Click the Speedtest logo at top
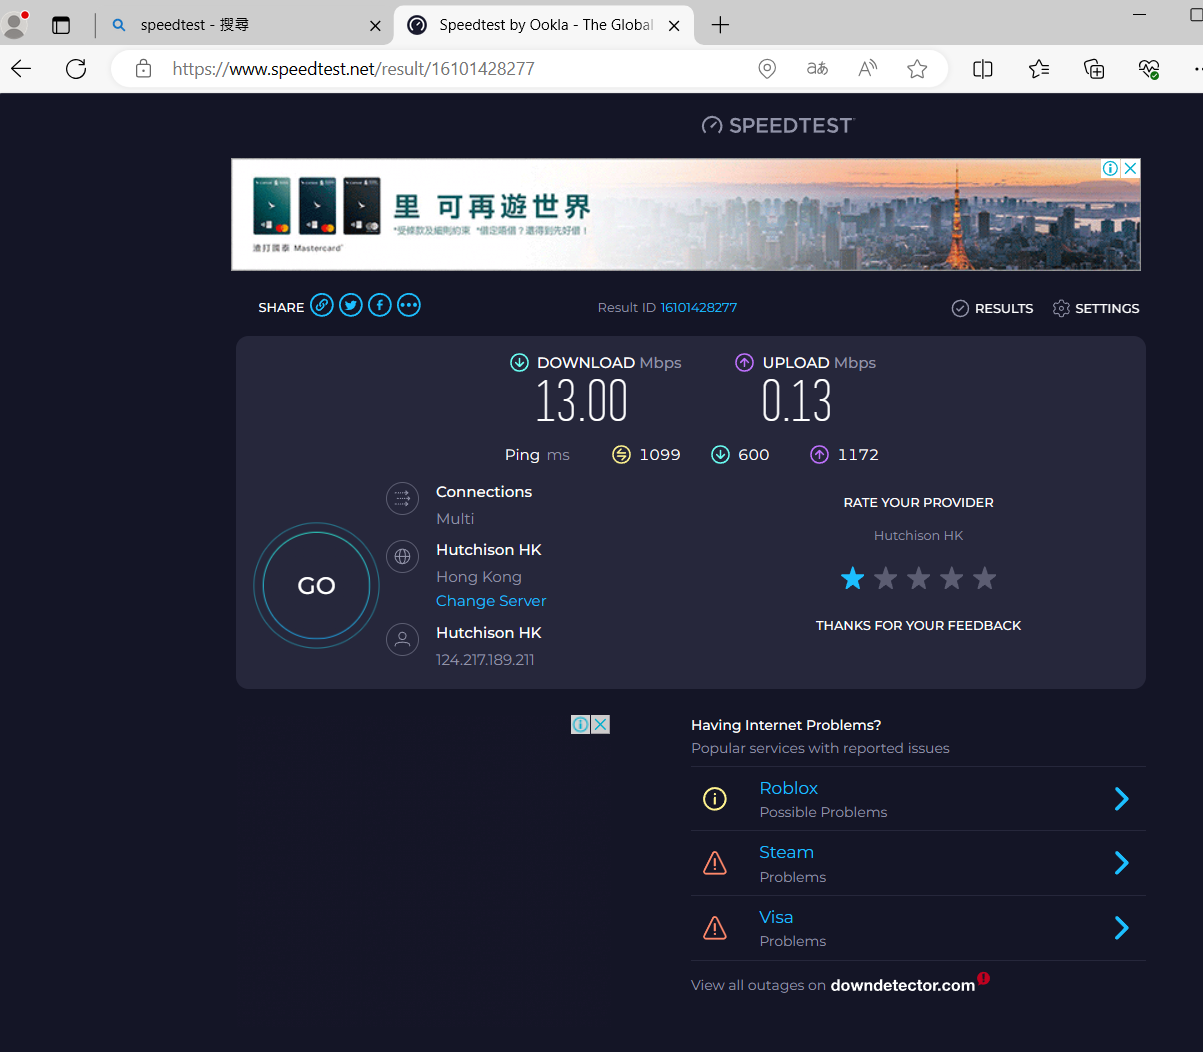Image resolution: width=1203 pixels, height=1052 pixels. 778,124
